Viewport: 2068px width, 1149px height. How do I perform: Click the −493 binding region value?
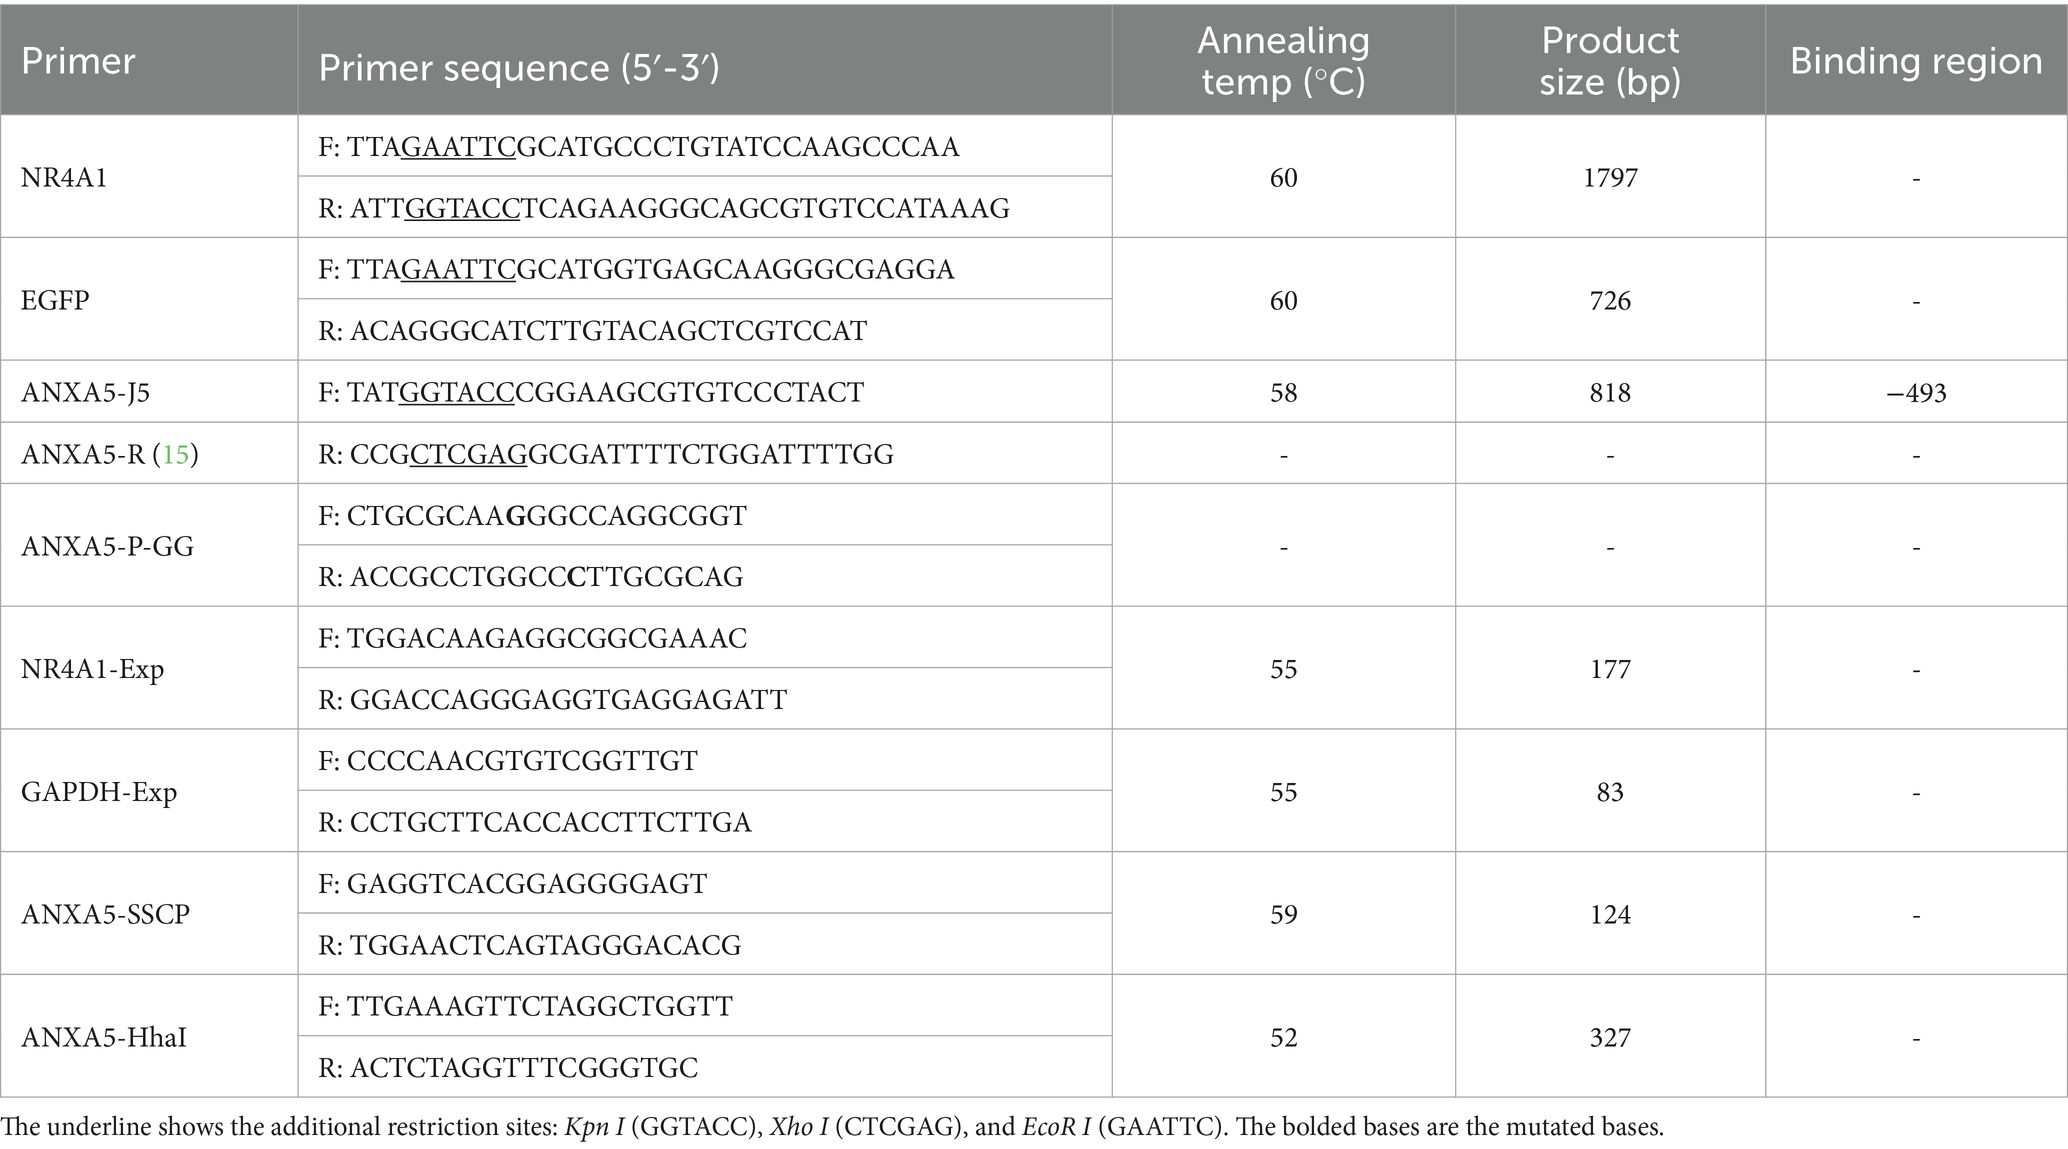(x=1915, y=392)
